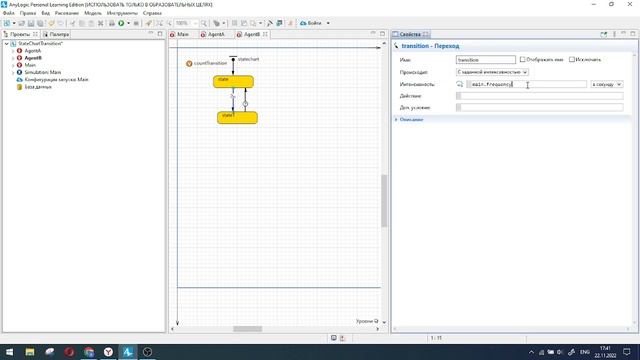Viewport: 640px width, 360px height.
Task: Maximize the Properties panel
Action: click(x=633, y=34)
